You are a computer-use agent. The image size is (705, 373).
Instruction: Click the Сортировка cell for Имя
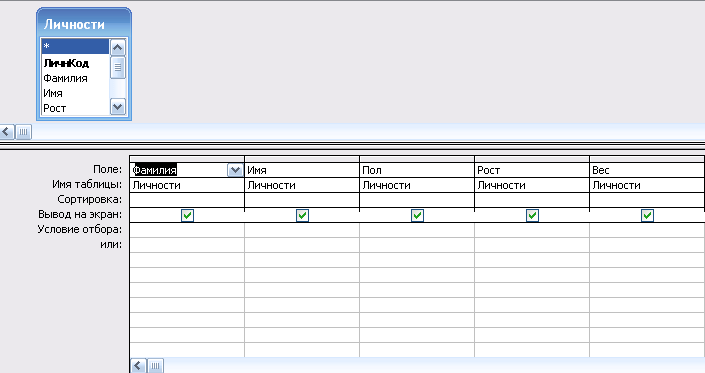[x=302, y=200]
